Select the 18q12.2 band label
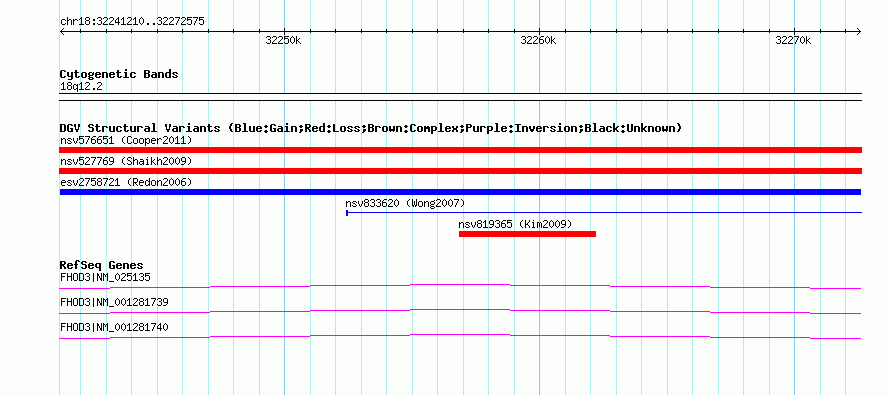This screenshot has width=890, height=395. tap(81, 87)
